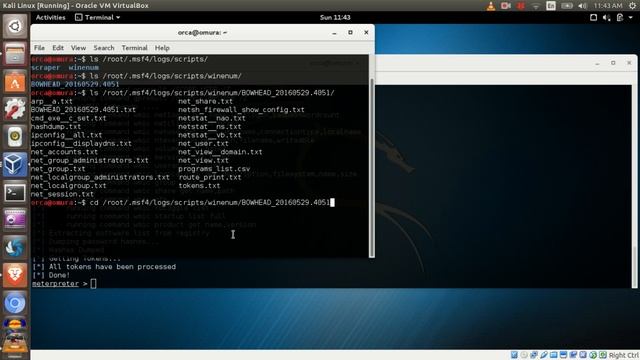The image size is (640, 360).
Task: Click net_view__domain.txt in listing
Action: 220,152
